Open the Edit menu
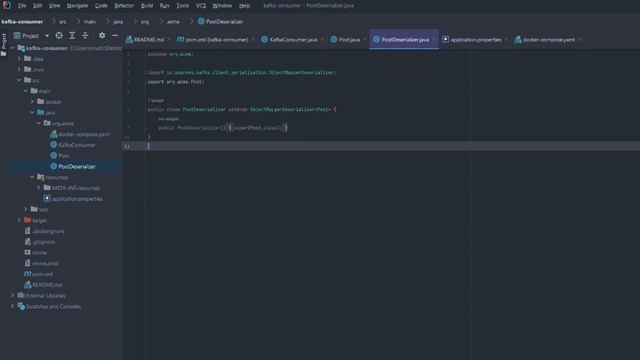The image size is (640, 360). coord(37,6)
